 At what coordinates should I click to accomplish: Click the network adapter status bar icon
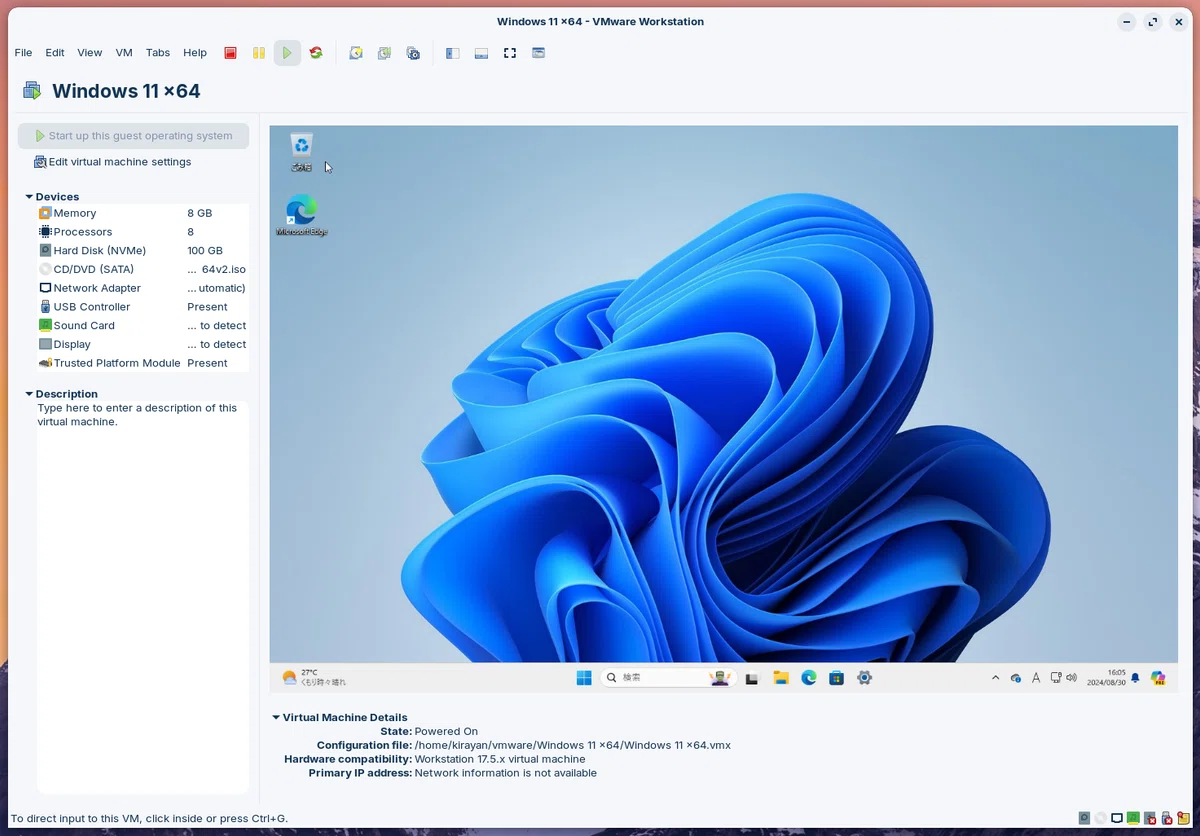click(x=1117, y=818)
